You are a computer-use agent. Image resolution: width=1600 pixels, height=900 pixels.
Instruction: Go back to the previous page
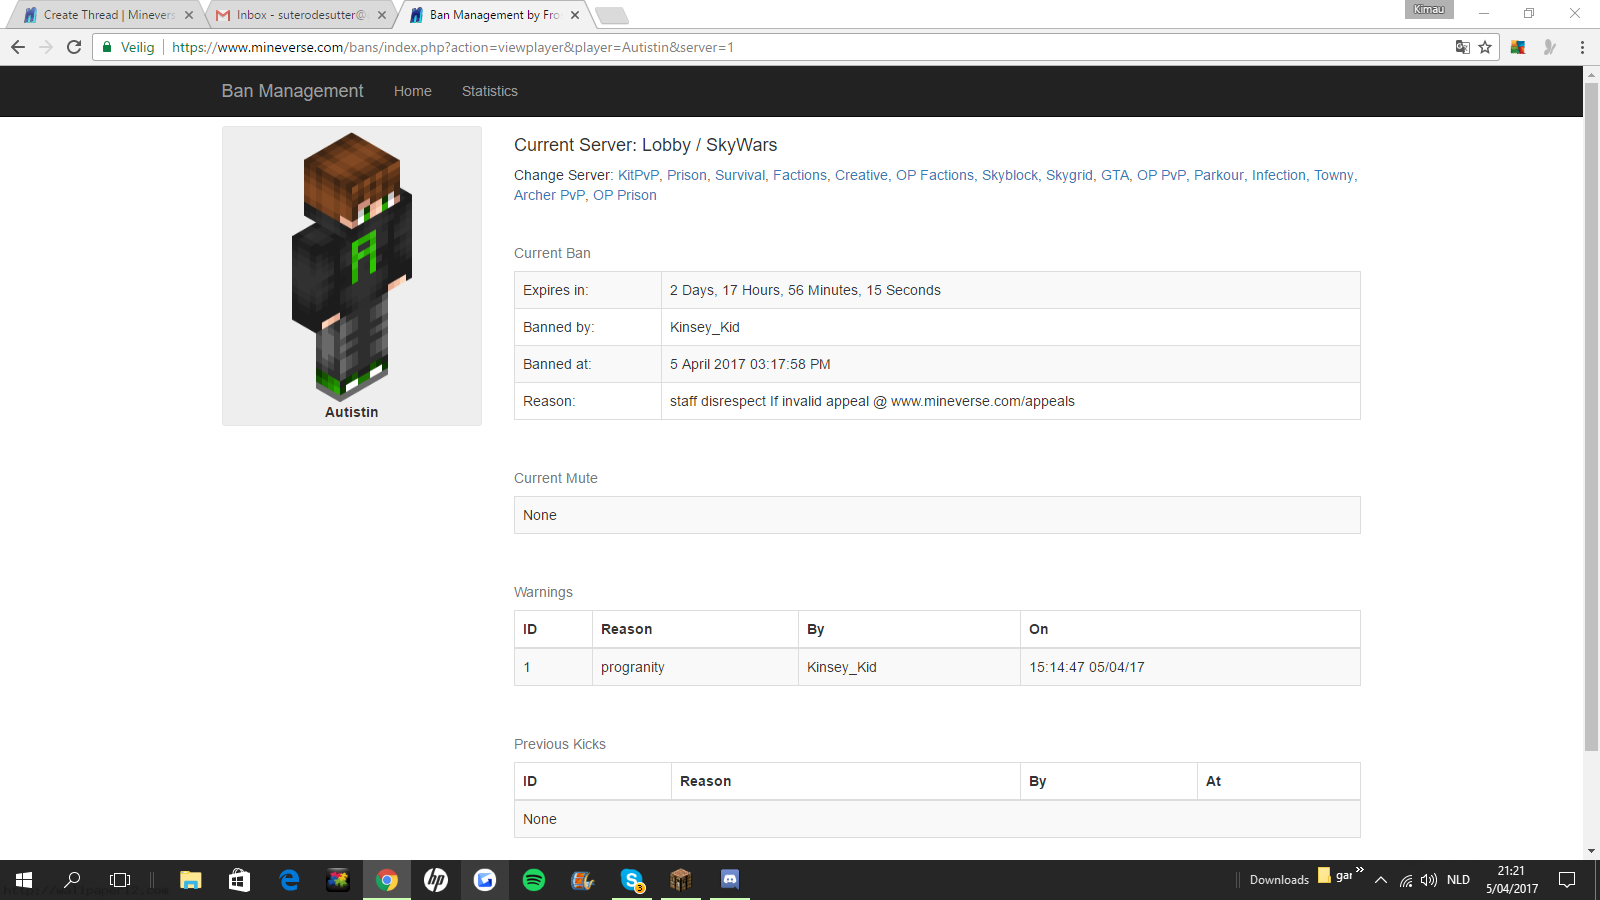pyautogui.click(x=18, y=47)
